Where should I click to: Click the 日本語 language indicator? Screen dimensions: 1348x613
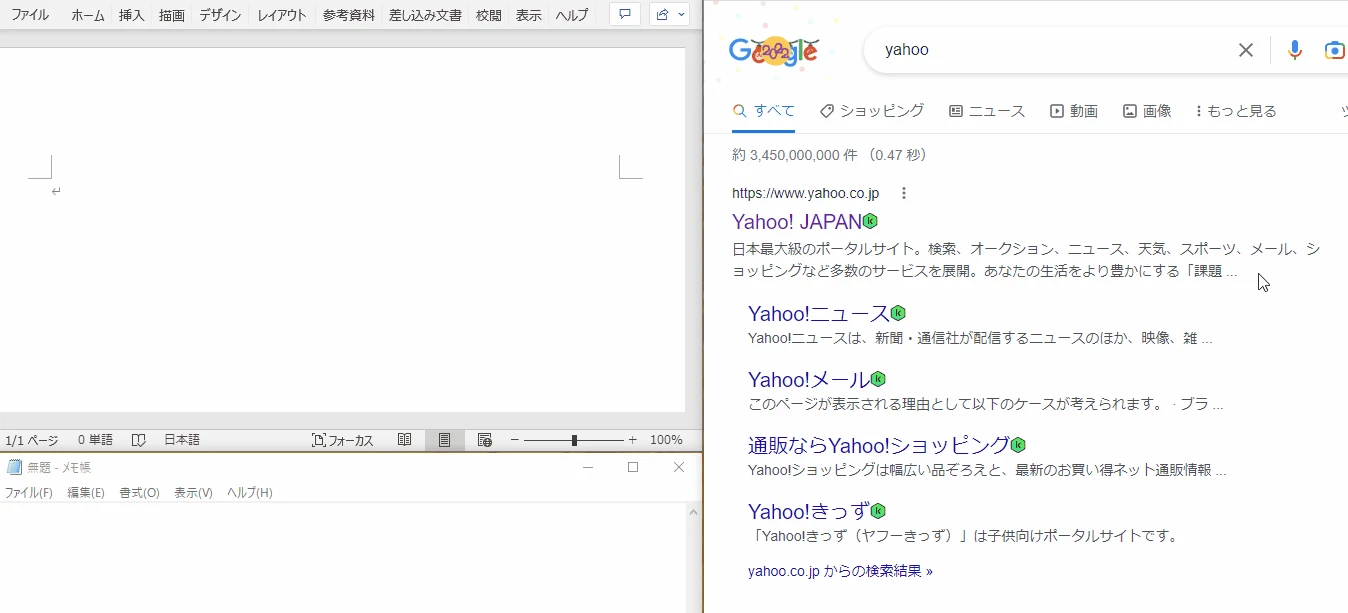click(182, 440)
